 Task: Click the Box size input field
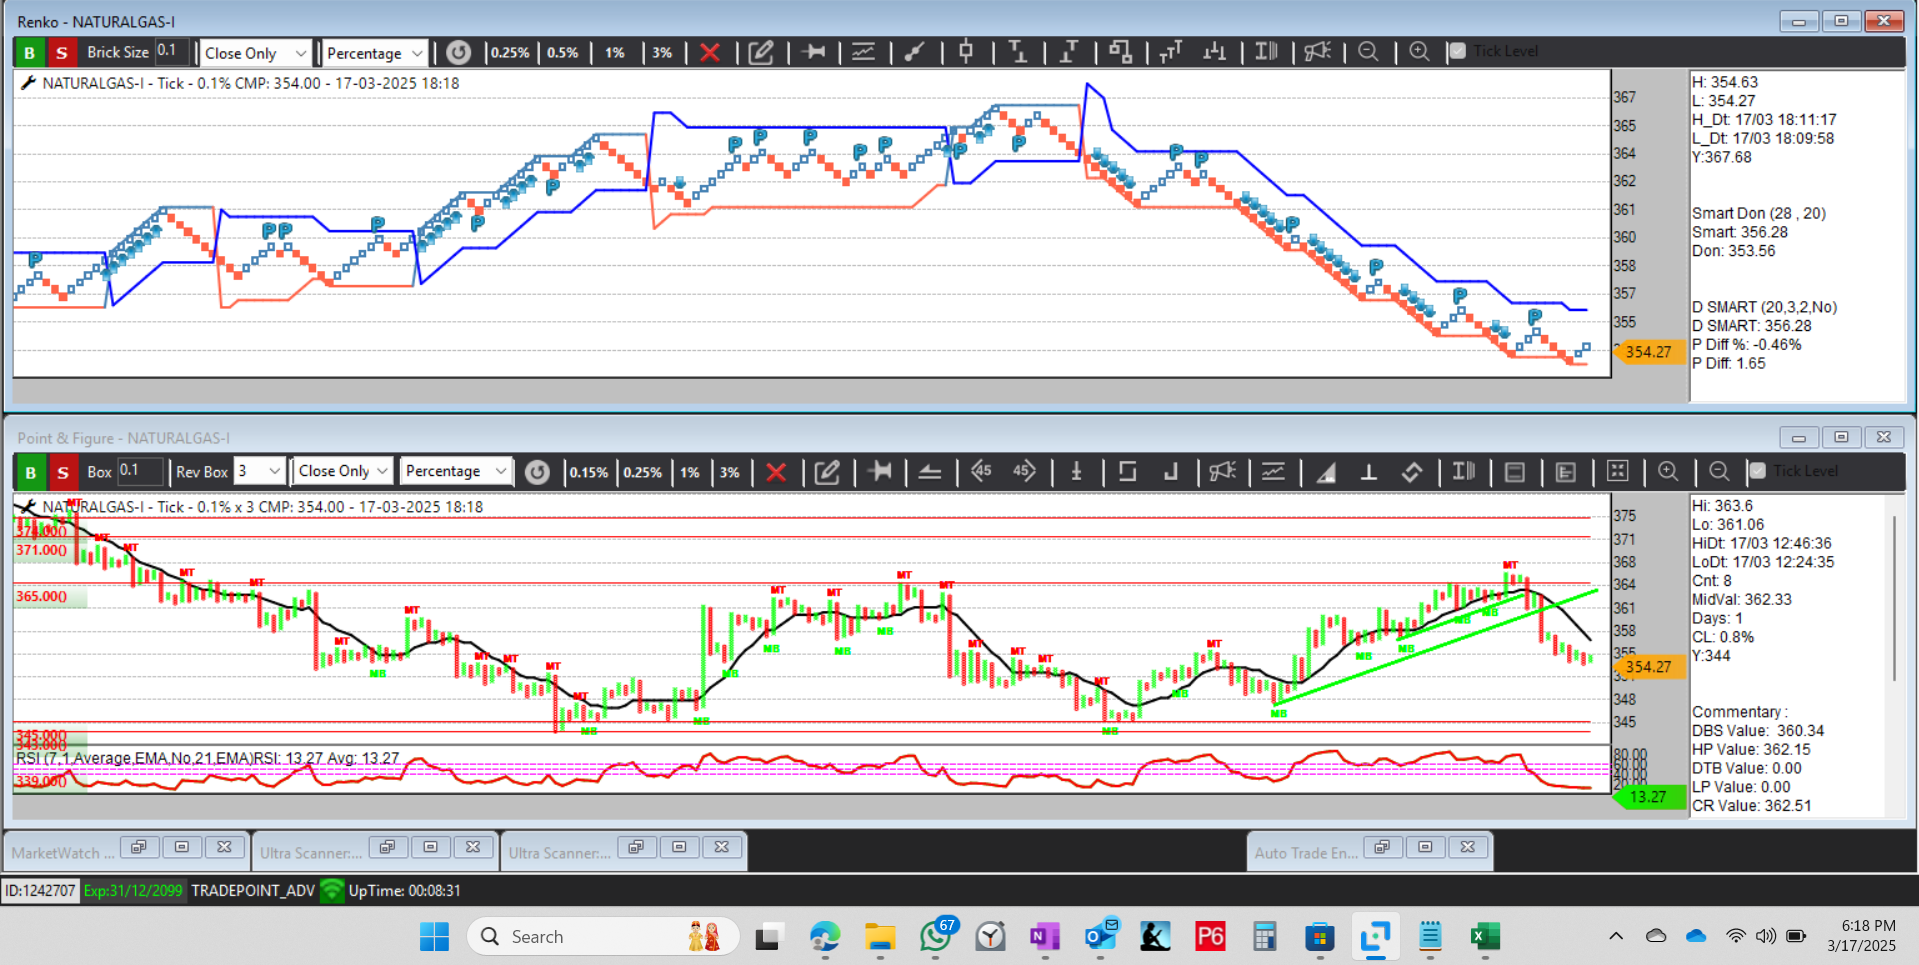point(140,470)
